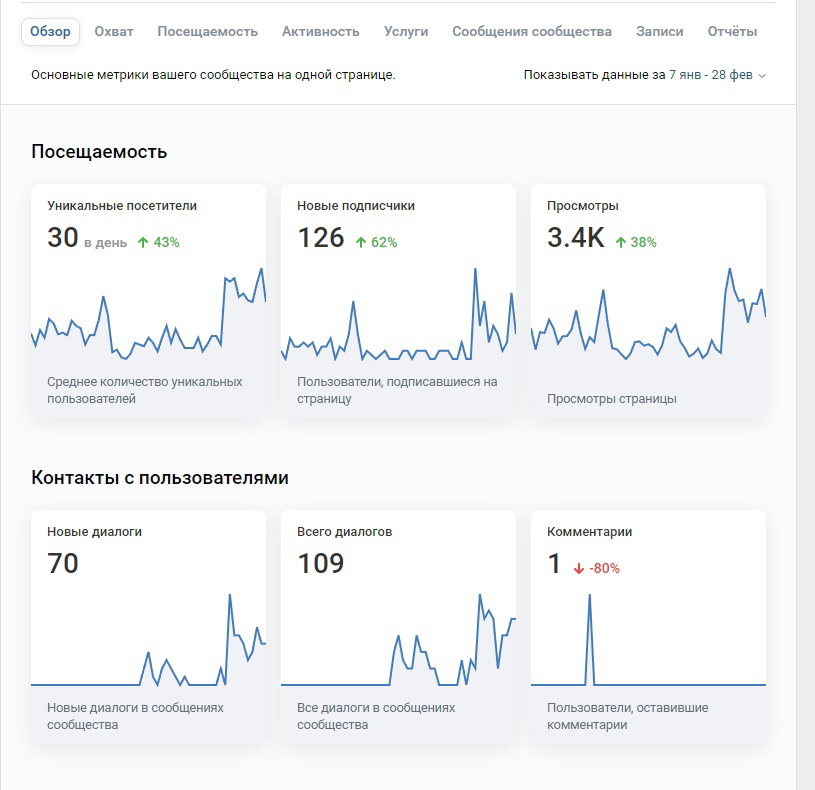Select the Обзор tab
This screenshot has height=790, width=815.
click(x=50, y=32)
